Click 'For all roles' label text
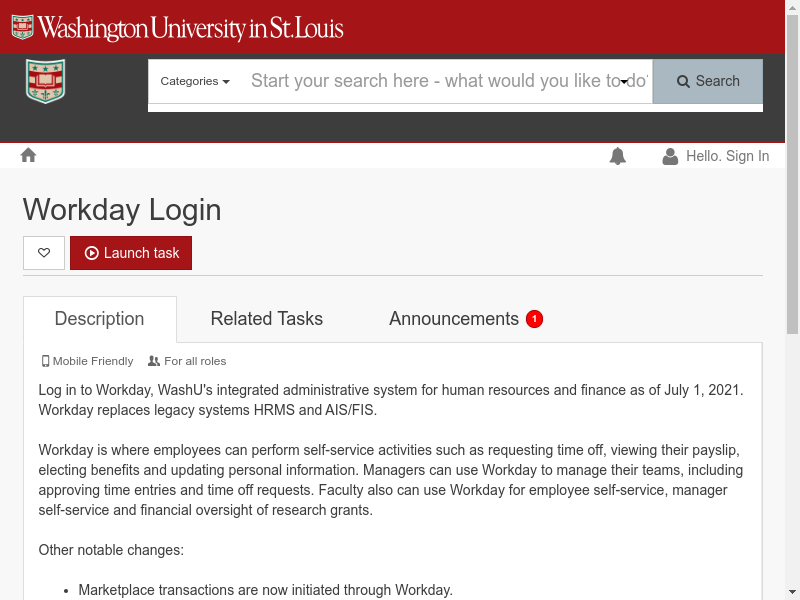 (195, 361)
